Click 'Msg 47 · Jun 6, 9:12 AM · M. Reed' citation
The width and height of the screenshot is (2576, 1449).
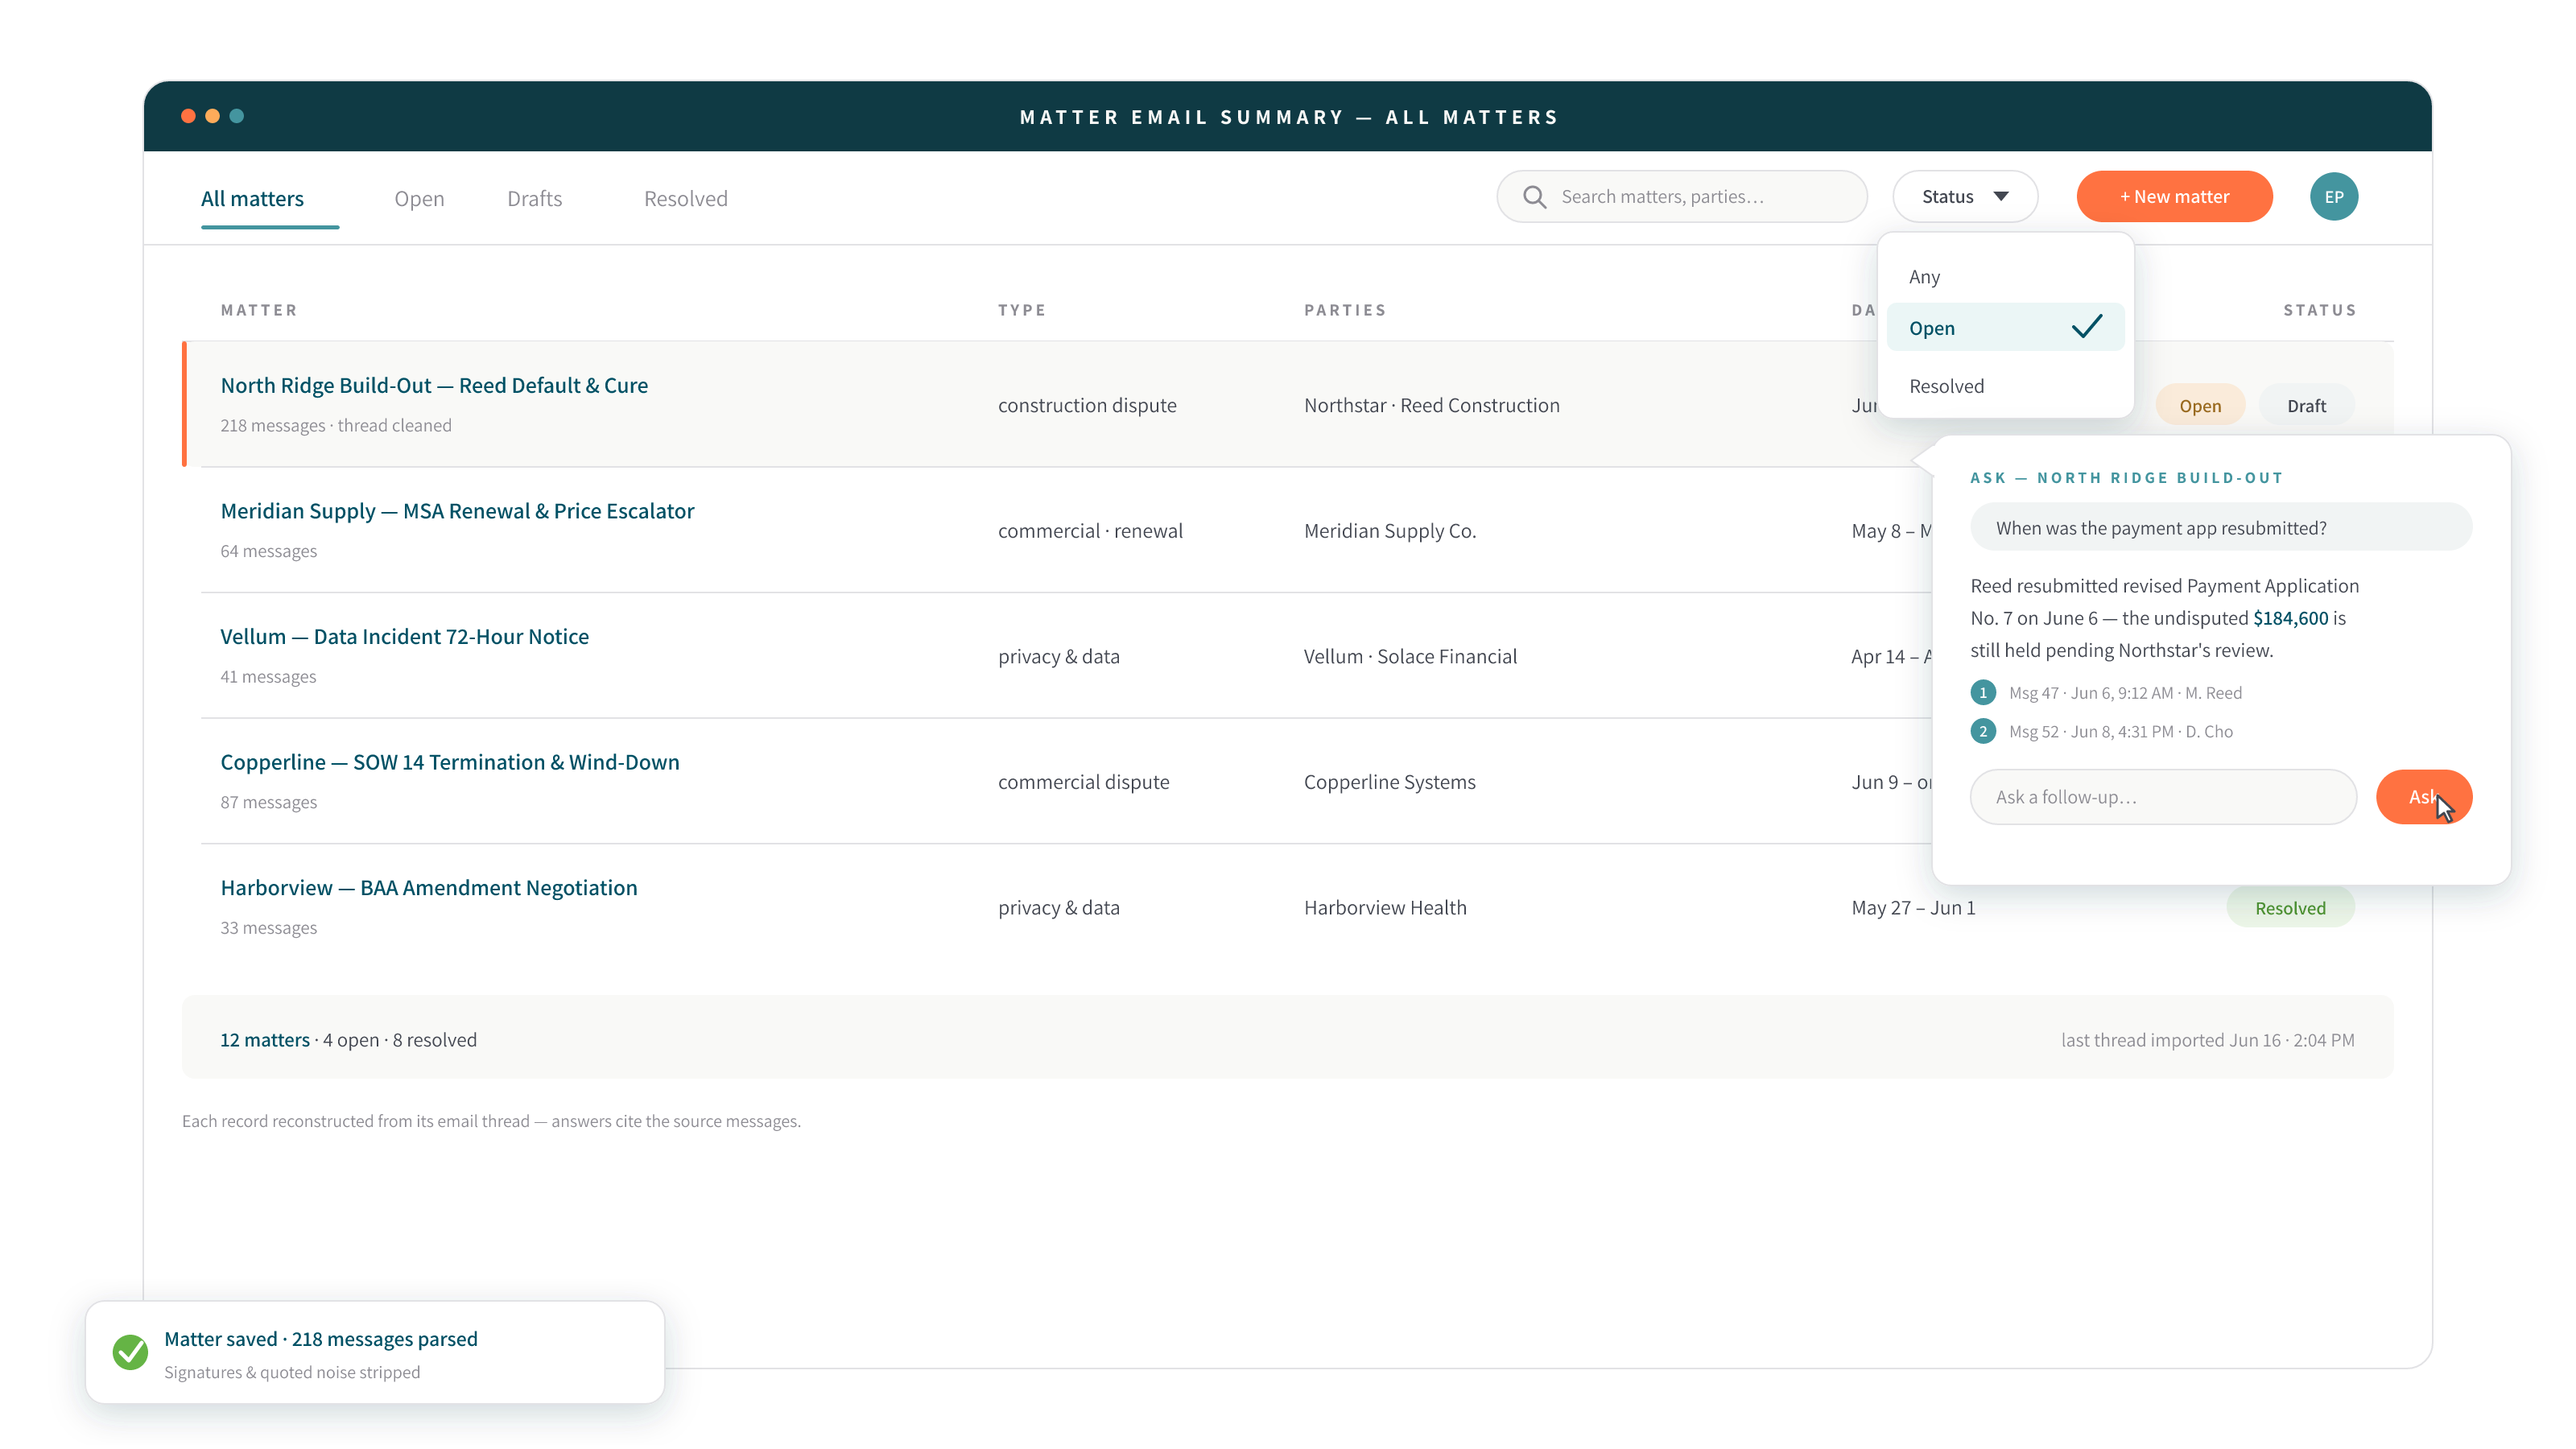point(2124,692)
